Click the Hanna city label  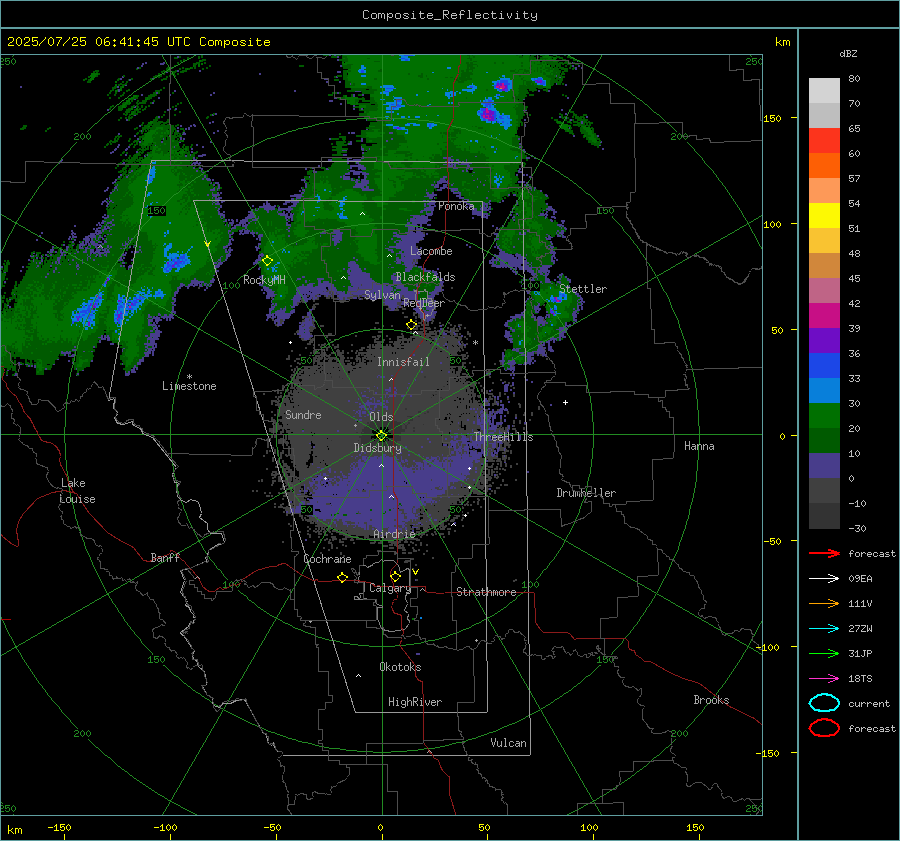point(699,446)
